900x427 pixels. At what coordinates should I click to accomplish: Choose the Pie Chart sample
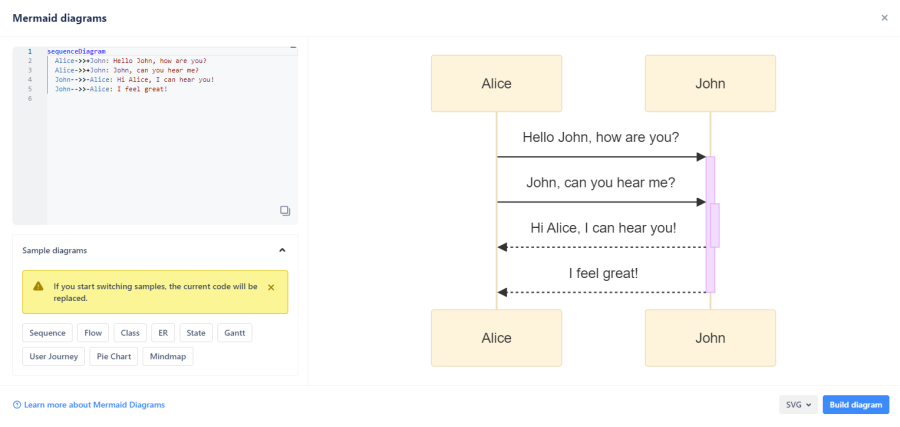tap(113, 356)
